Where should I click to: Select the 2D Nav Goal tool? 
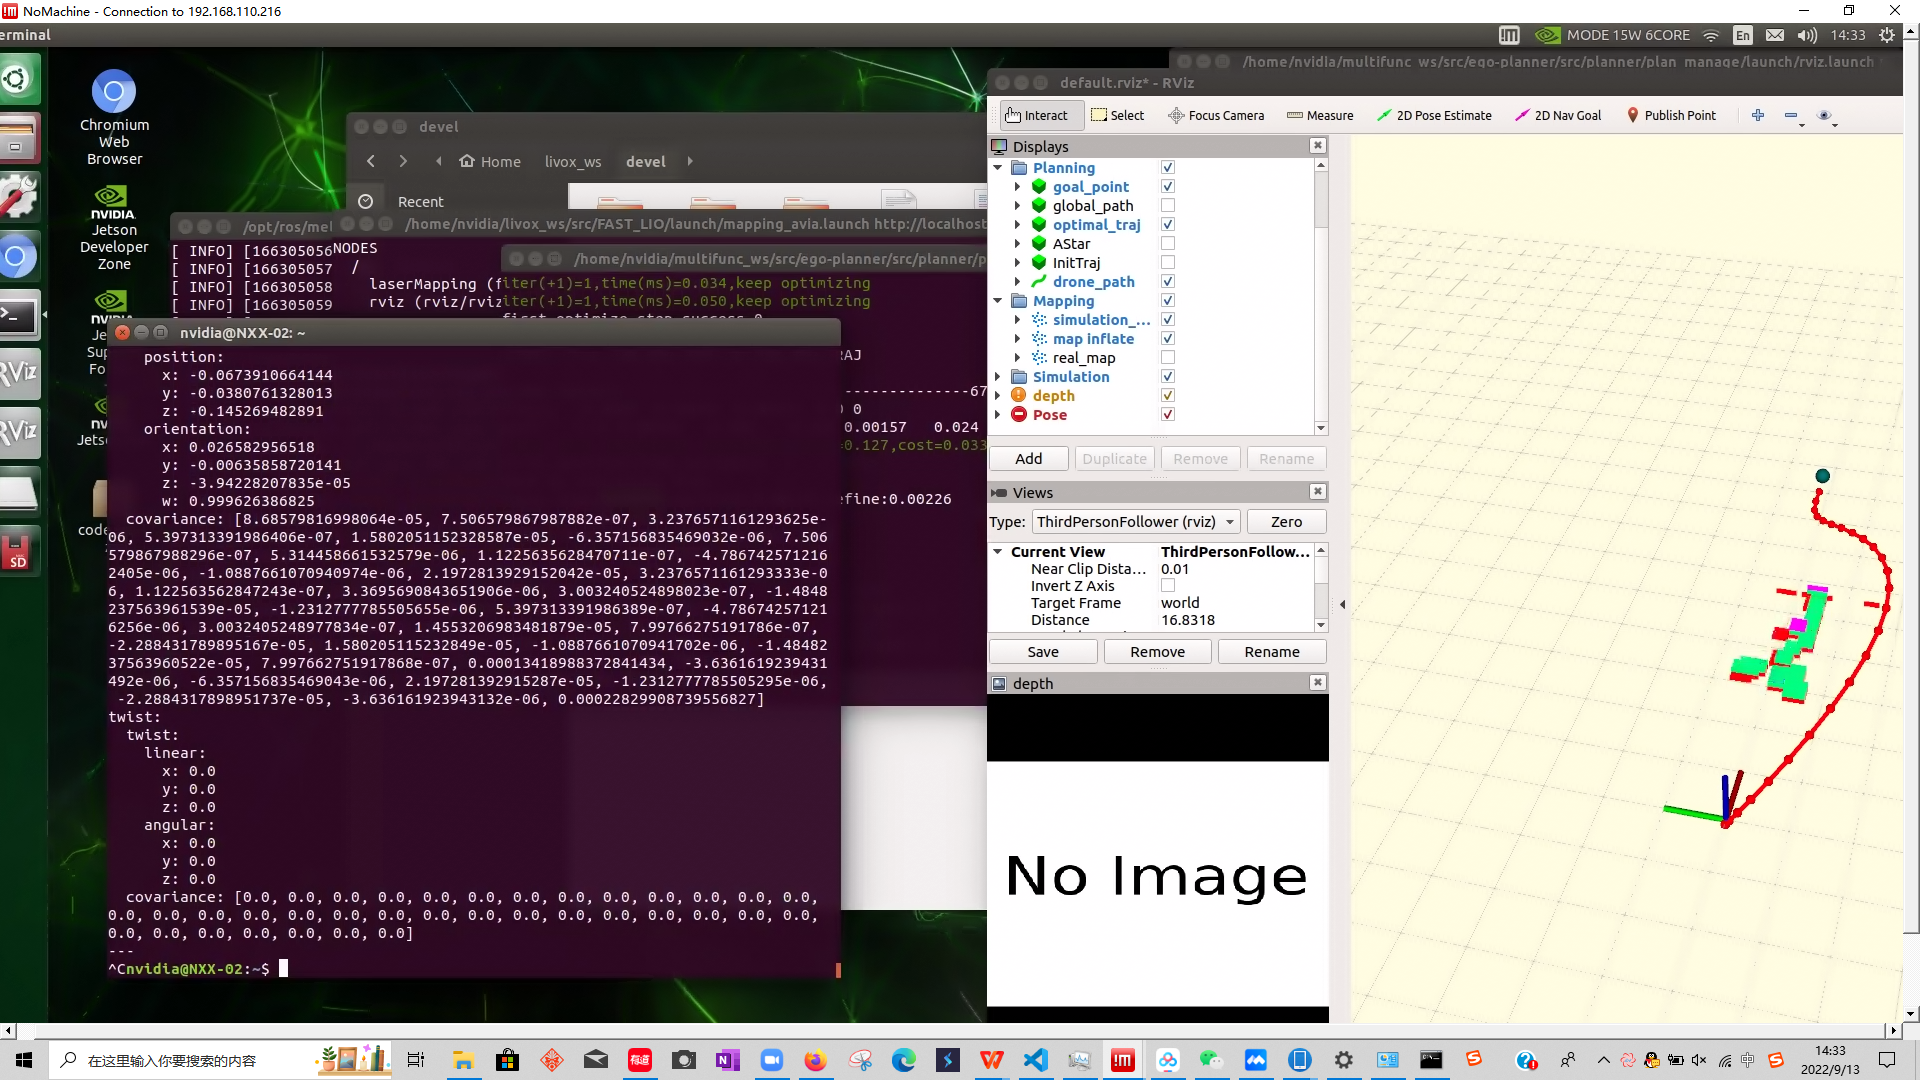[x=1558, y=115]
